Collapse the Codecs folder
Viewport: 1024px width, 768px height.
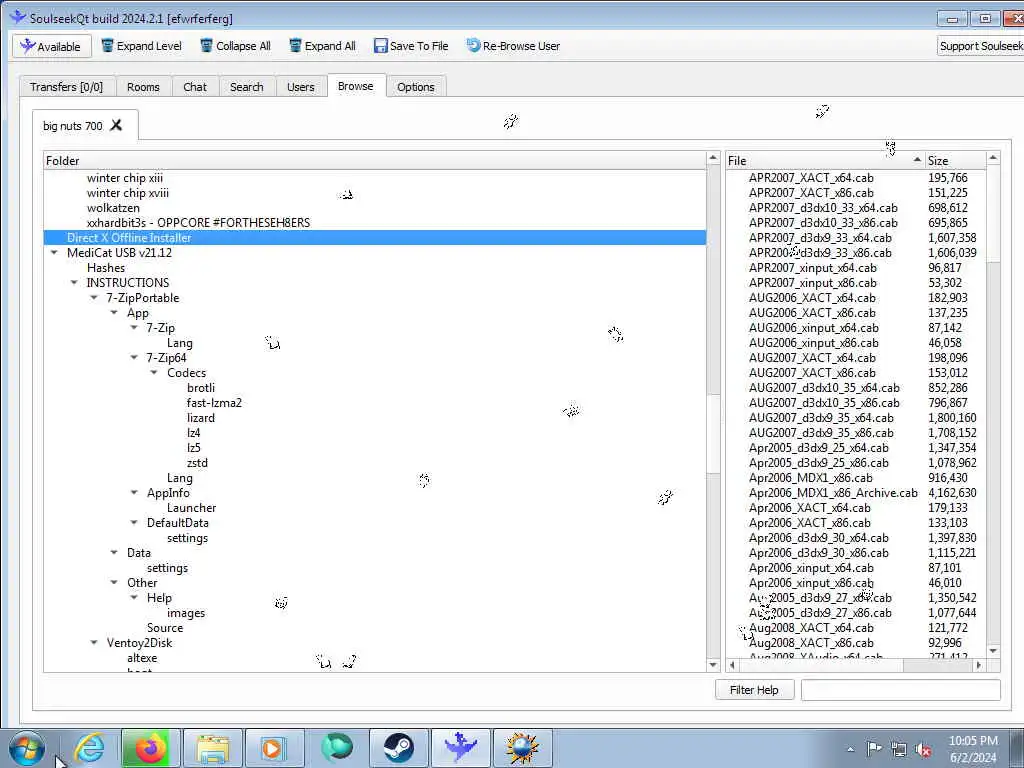(154, 373)
